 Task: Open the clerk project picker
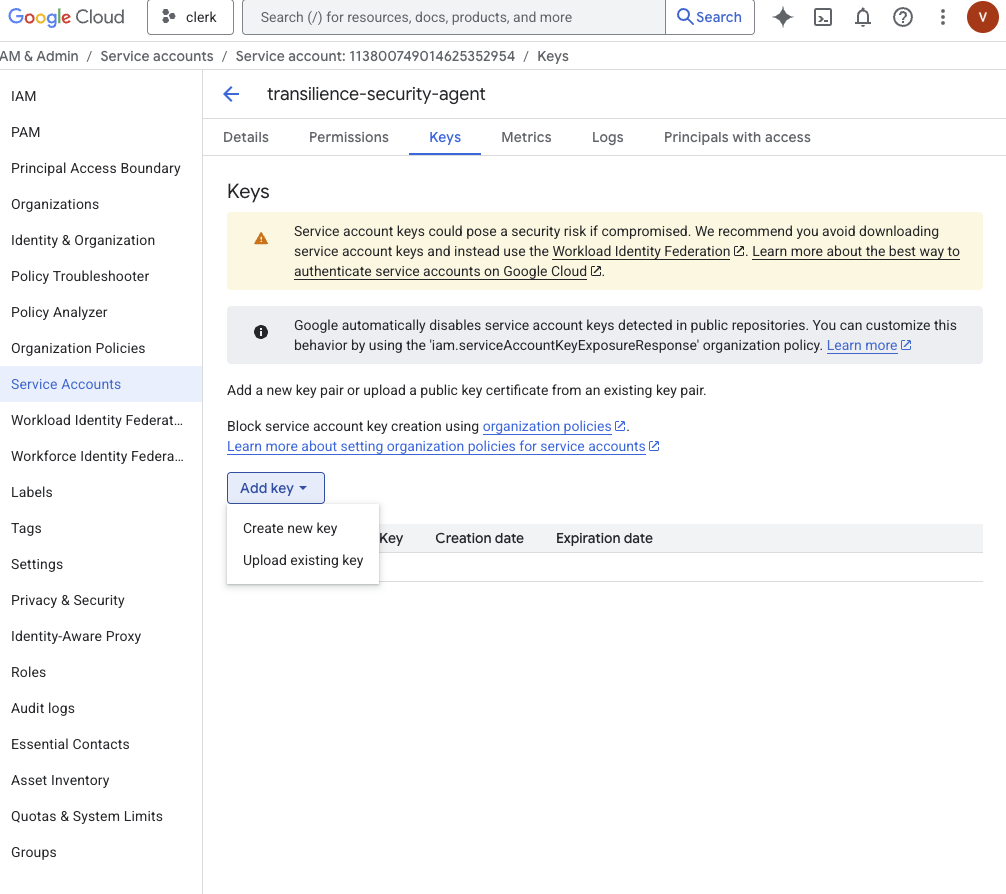[x=190, y=17]
